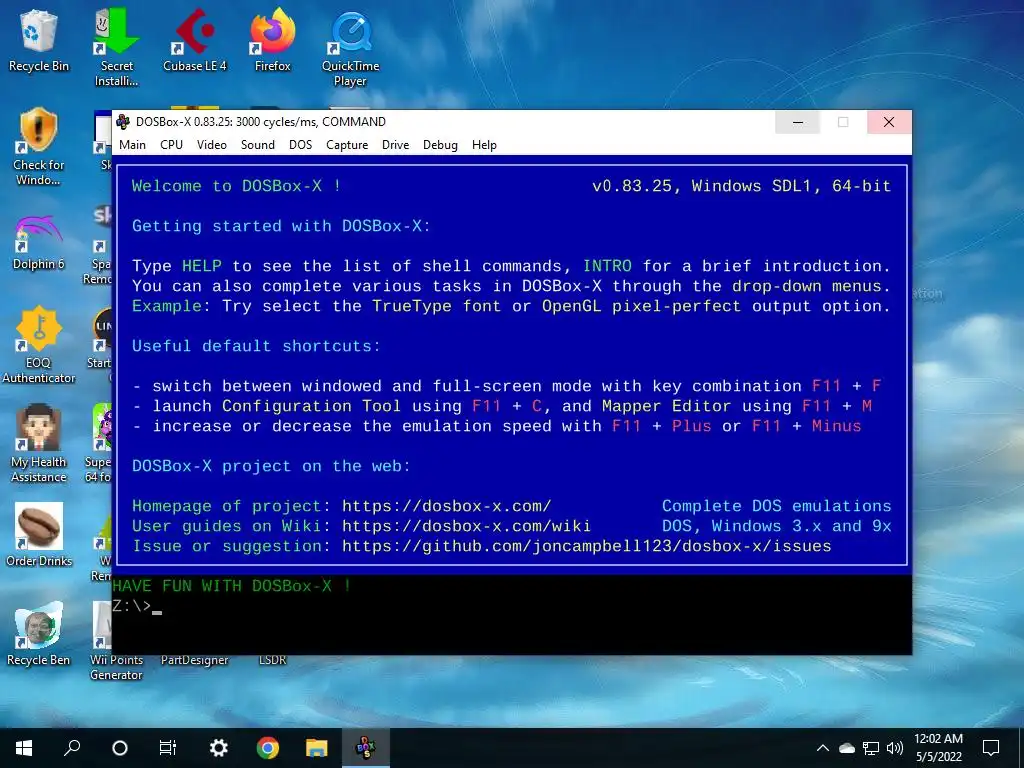The height and width of the screenshot is (768, 1024).
Task: Click the 'HAVE FUN WITH DOSBox-X !' text
Action: click(x=232, y=586)
